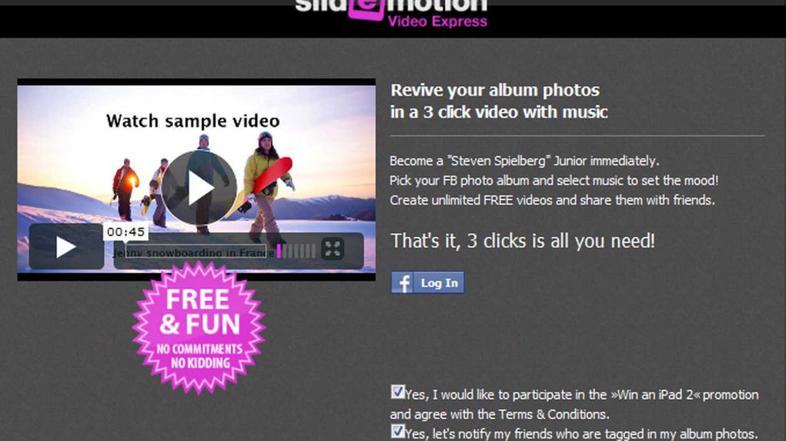This screenshot has width=786, height=441.
Task: Click the That's it, 3 clicks text
Action: click(x=522, y=241)
